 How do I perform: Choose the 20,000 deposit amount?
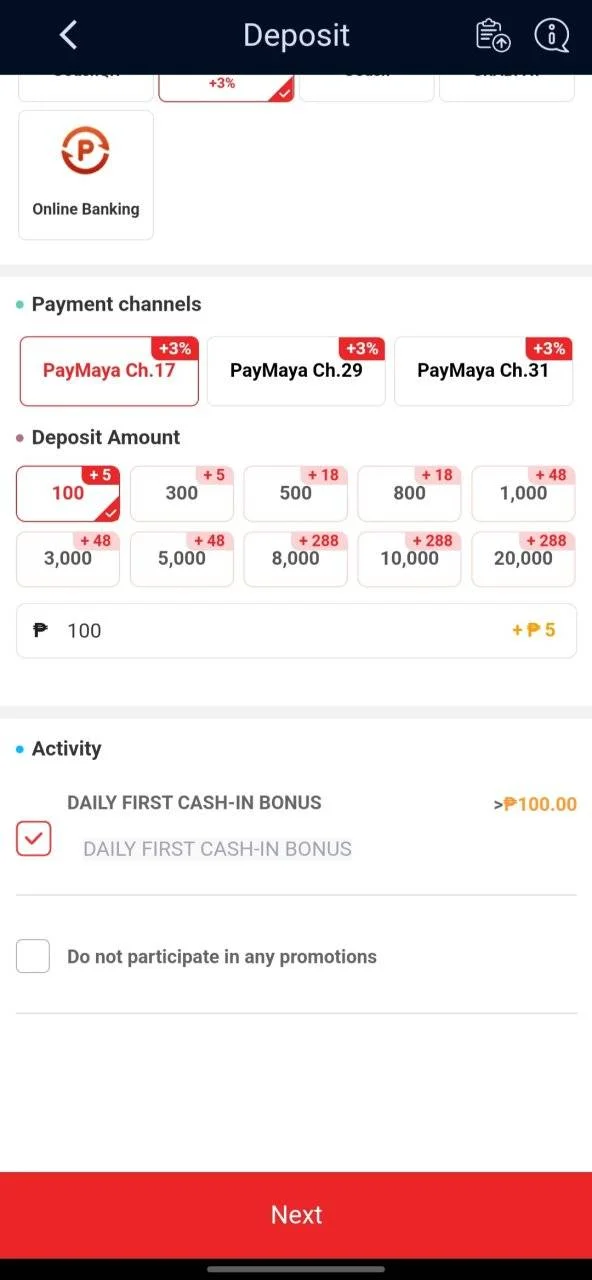[x=523, y=559]
